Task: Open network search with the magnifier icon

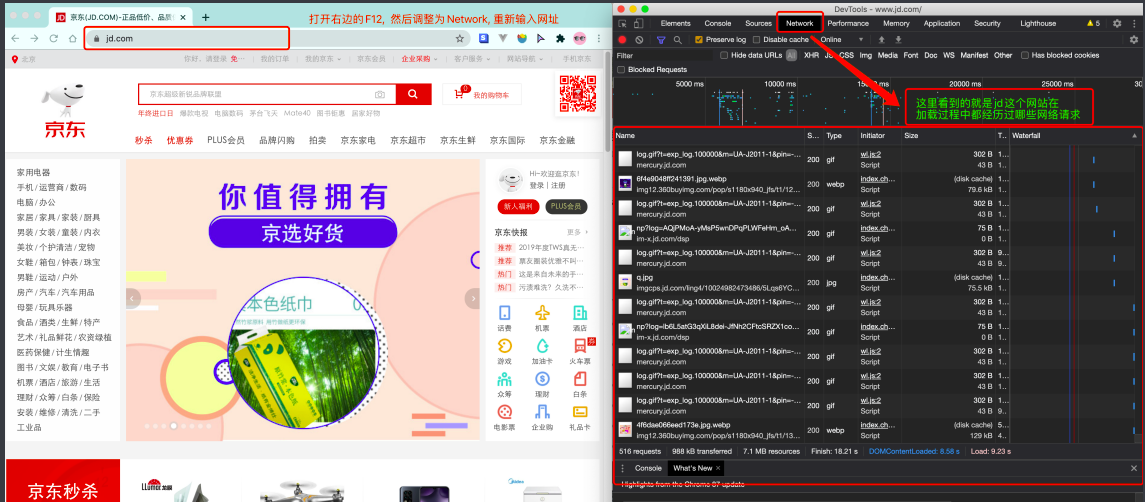Action: pyautogui.click(x=678, y=39)
